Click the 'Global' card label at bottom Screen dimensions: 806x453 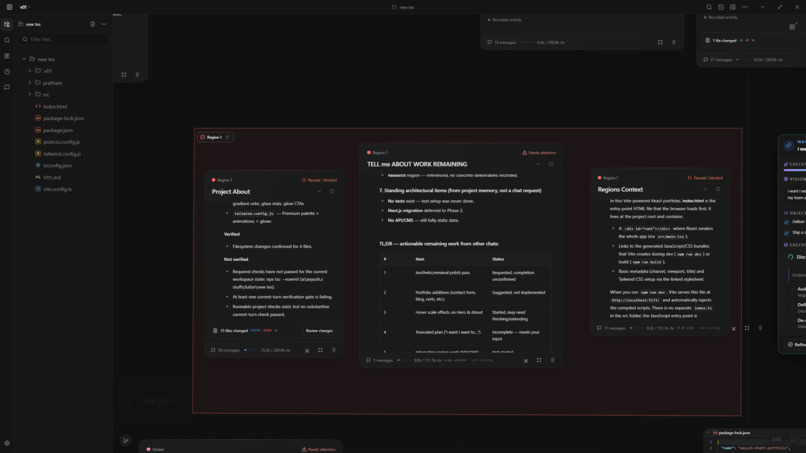(158, 449)
